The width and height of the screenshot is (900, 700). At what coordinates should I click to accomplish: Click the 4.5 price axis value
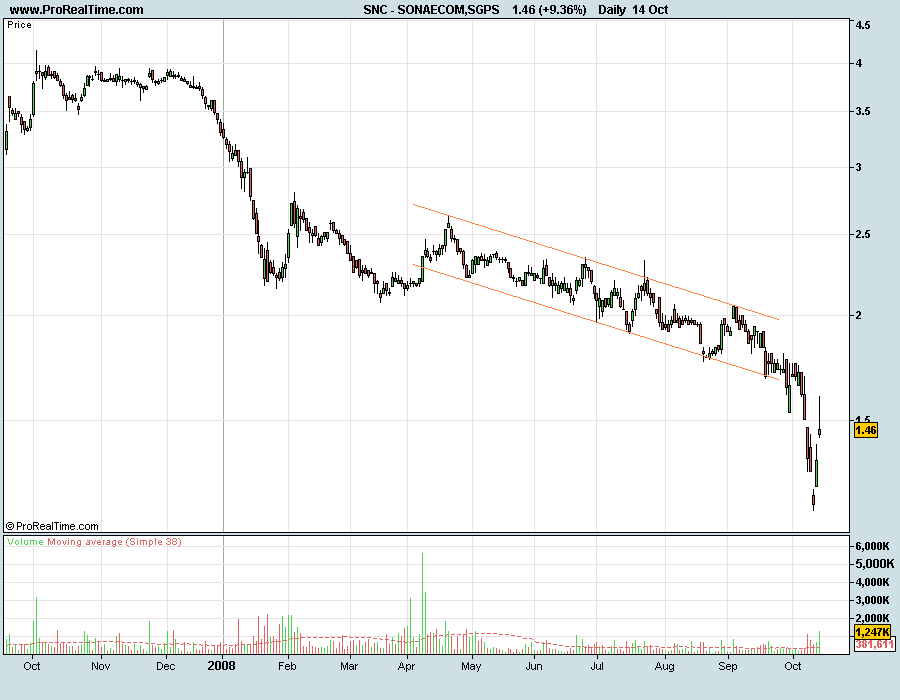pos(863,25)
